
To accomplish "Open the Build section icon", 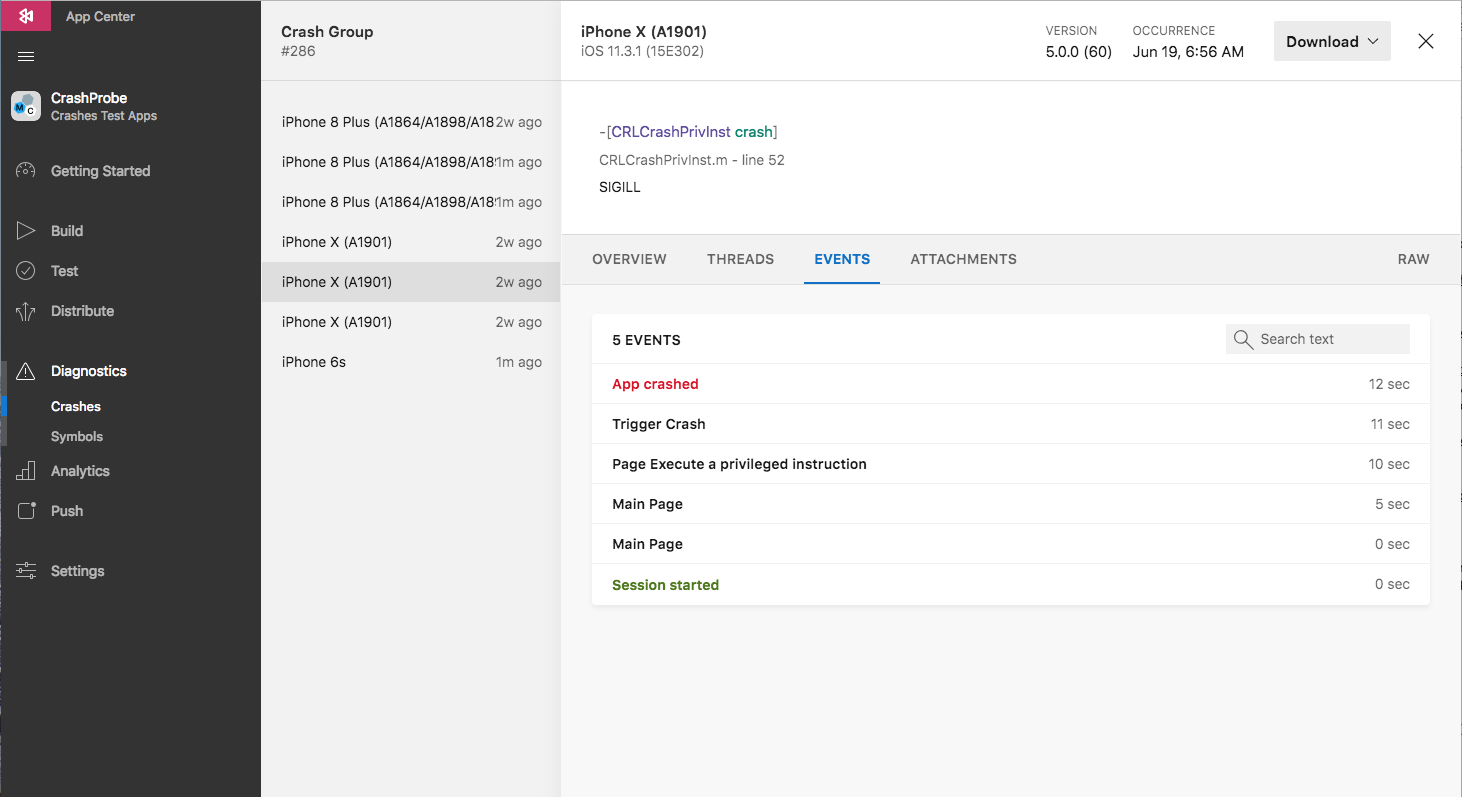I will click(x=26, y=230).
